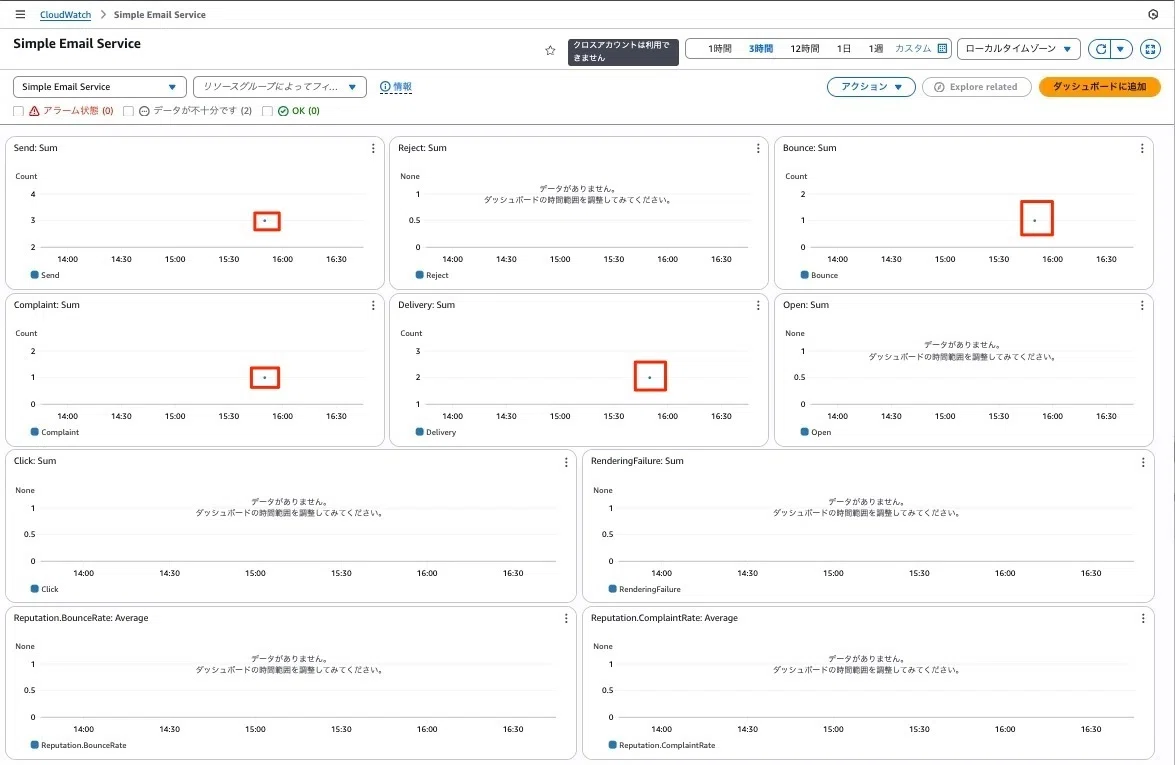Expand the アクション dropdown

pos(871,87)
